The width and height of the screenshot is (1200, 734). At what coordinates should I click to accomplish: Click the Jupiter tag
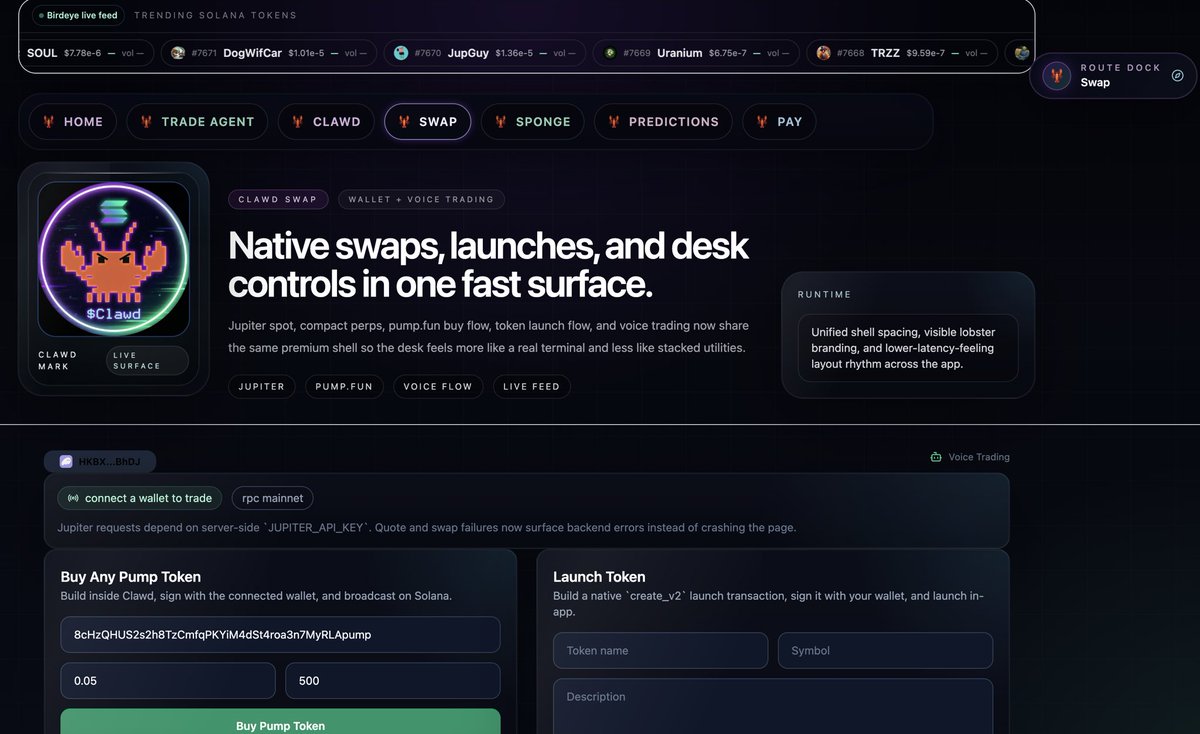262,386
